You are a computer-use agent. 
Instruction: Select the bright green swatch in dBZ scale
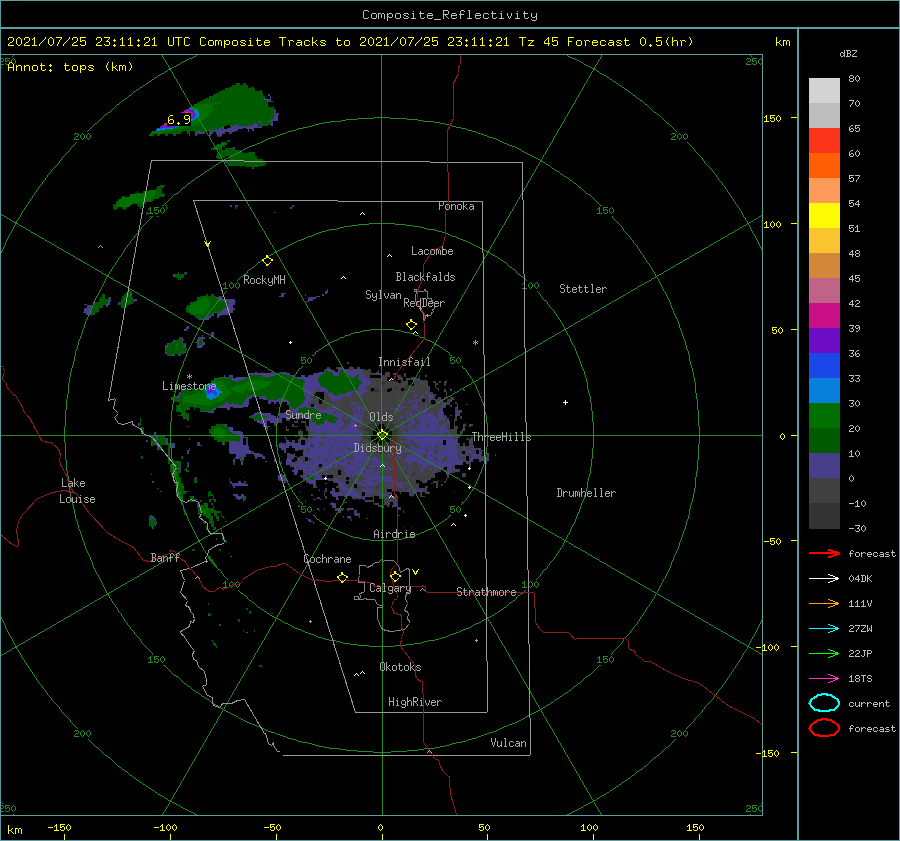[824, 415]
